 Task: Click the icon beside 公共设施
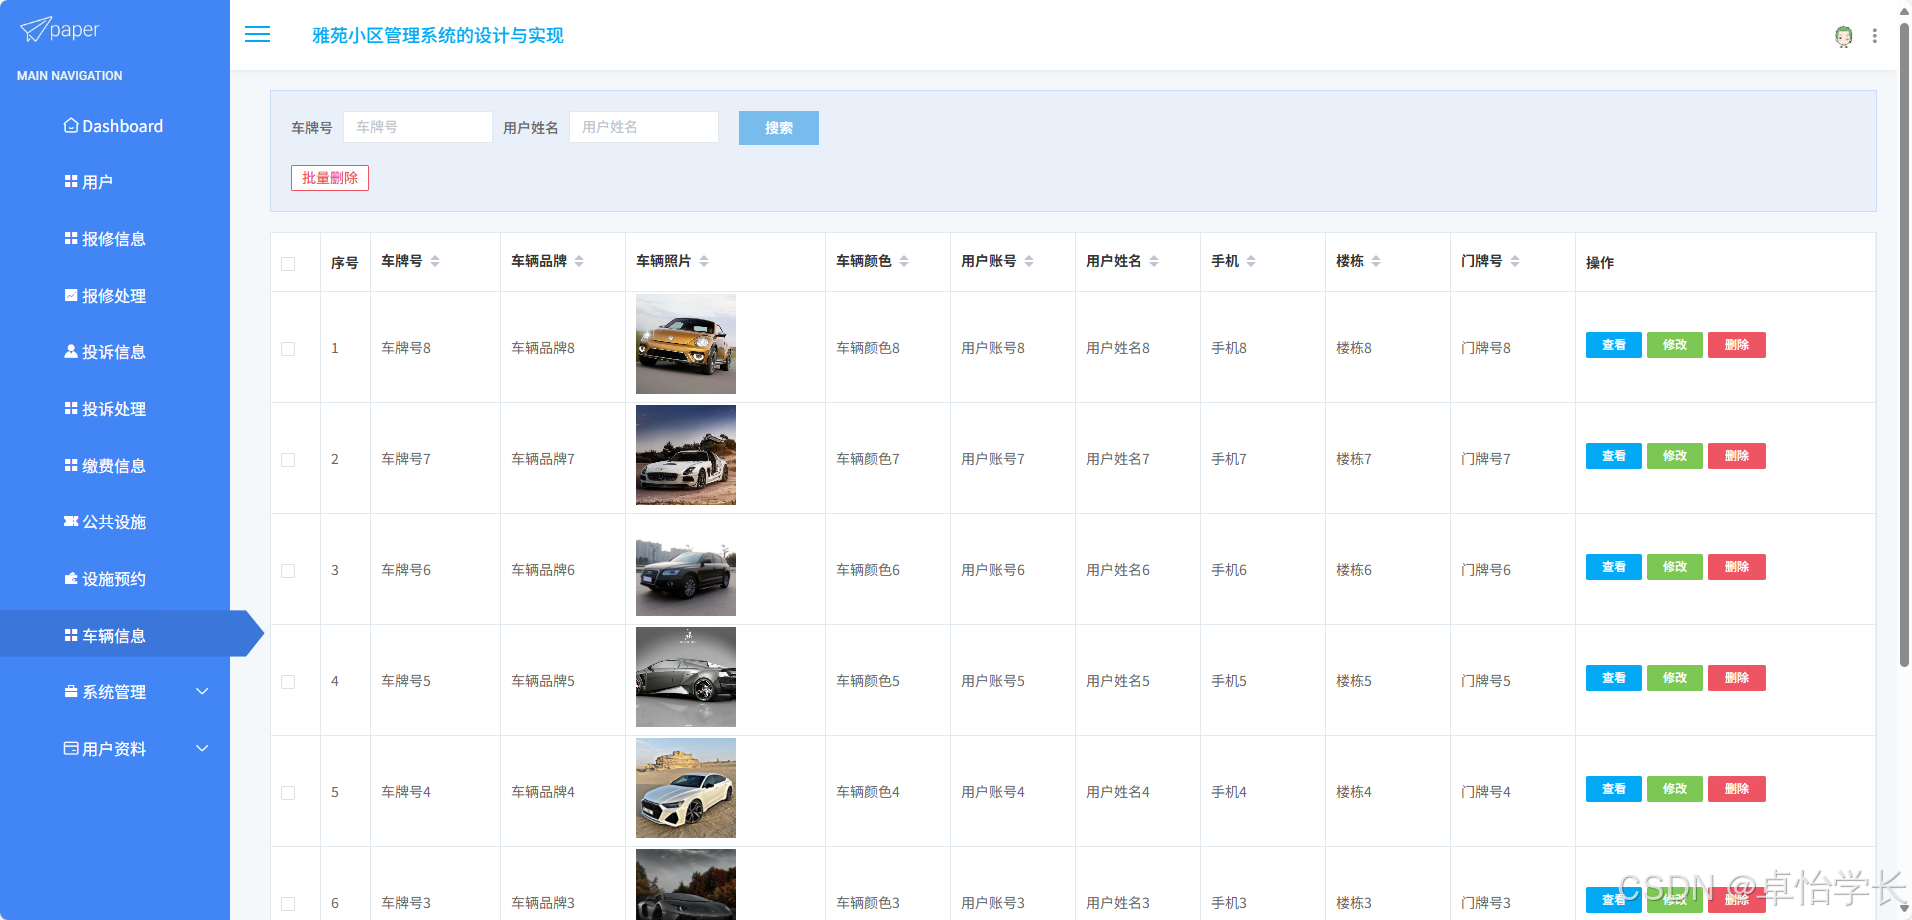pyautogui.click(x=71, y=522)
